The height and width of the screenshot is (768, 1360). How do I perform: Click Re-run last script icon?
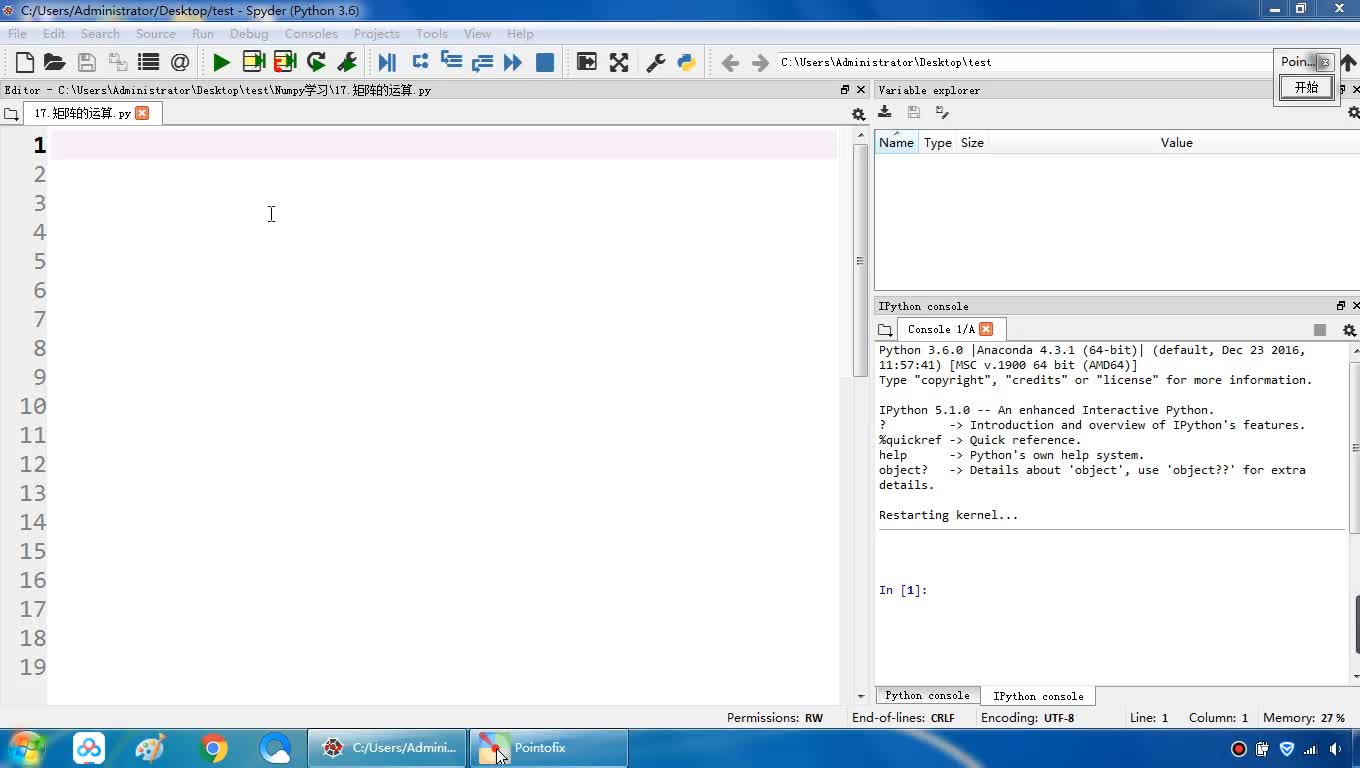point(316,62)
